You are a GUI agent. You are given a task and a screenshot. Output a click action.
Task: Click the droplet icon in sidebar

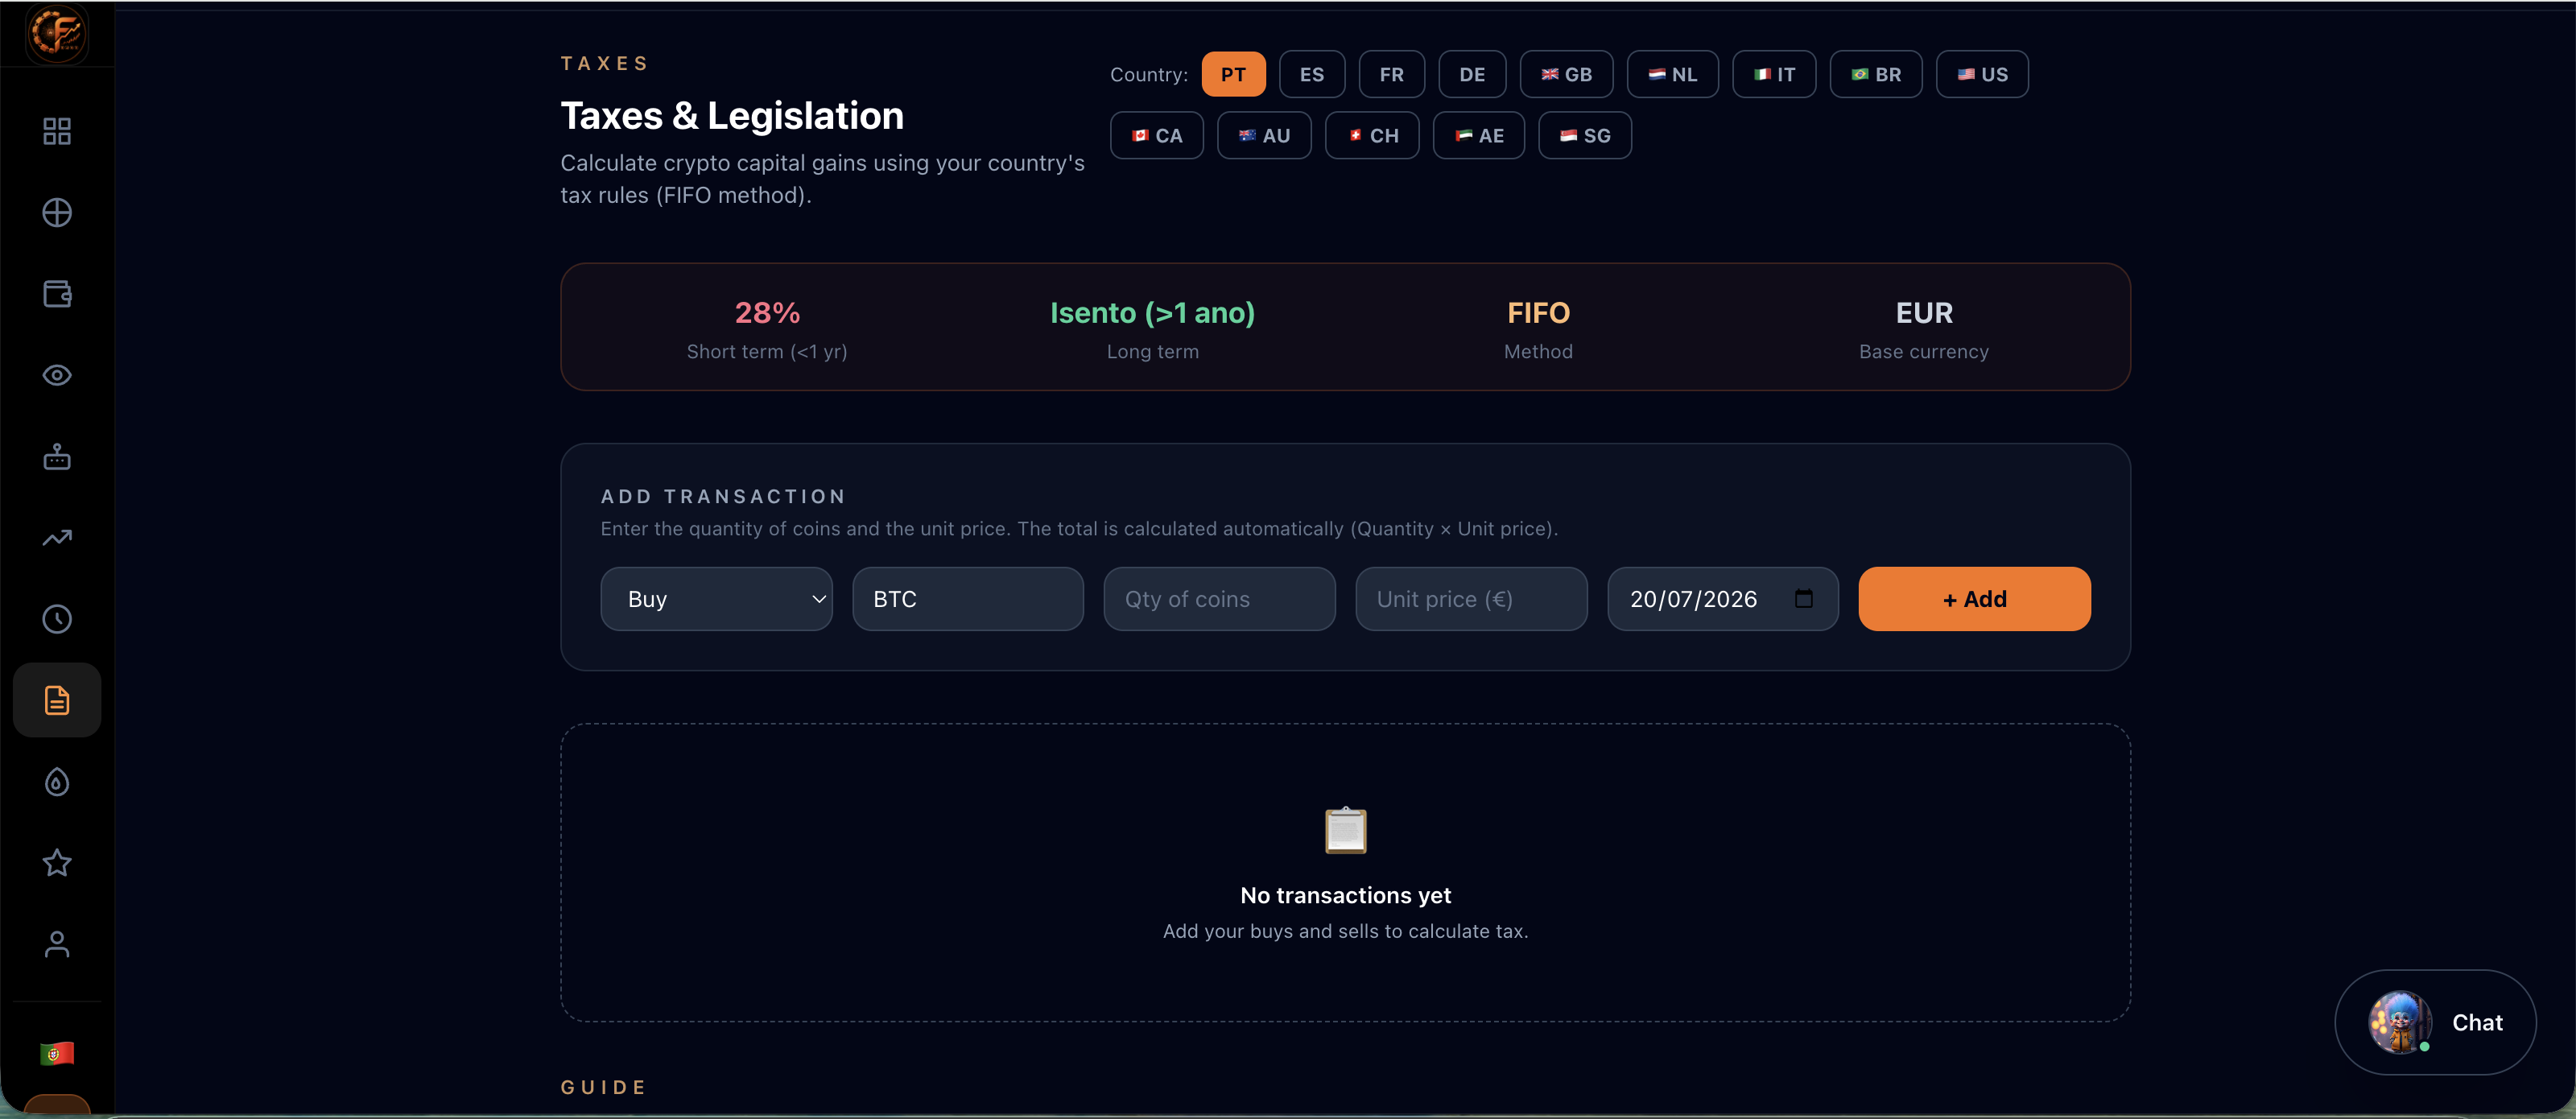(x=57, y=782)
